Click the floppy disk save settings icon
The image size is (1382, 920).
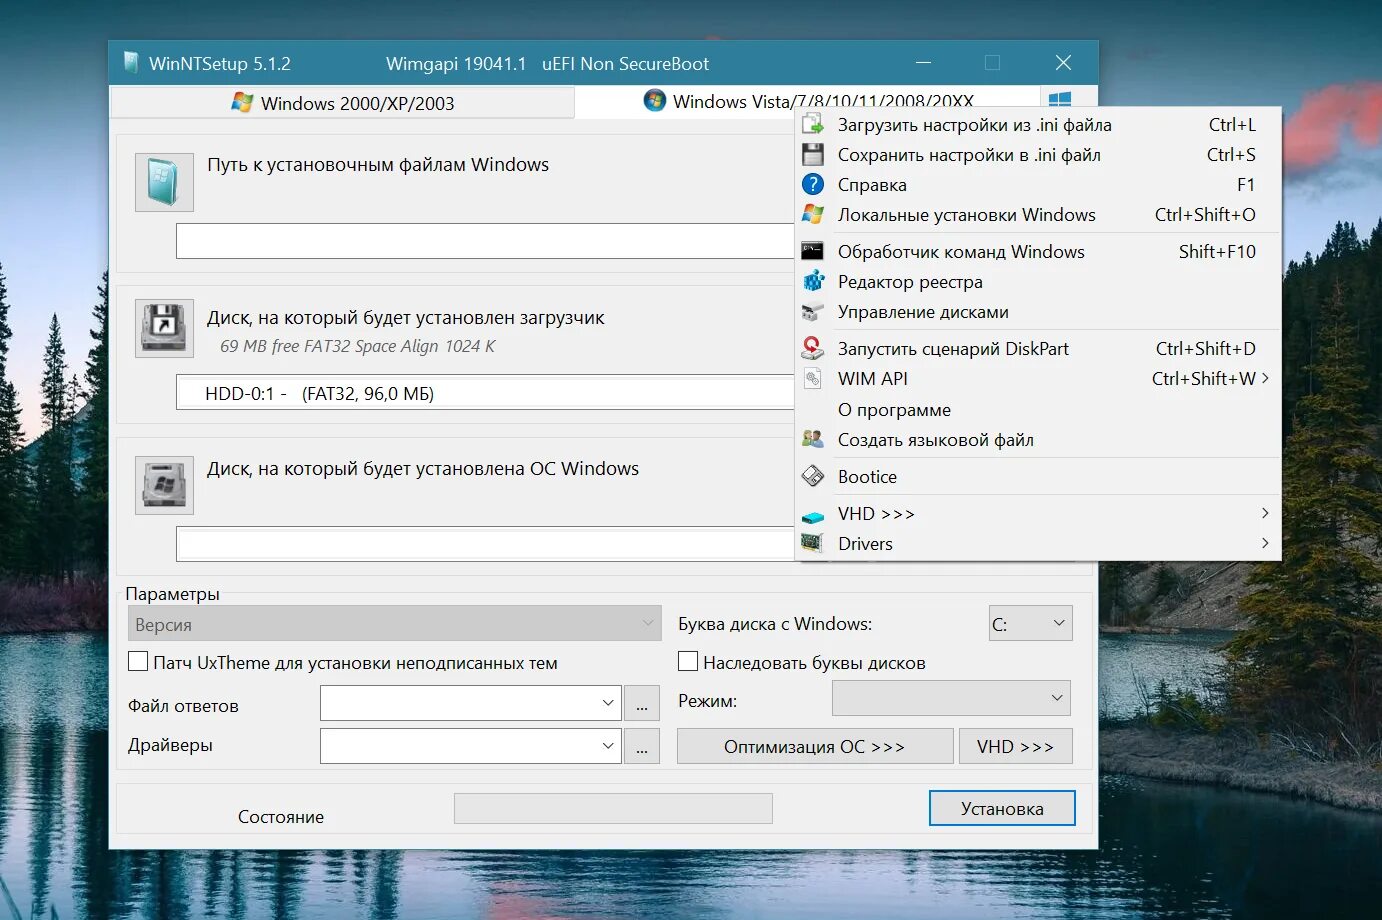pos(813,155)
